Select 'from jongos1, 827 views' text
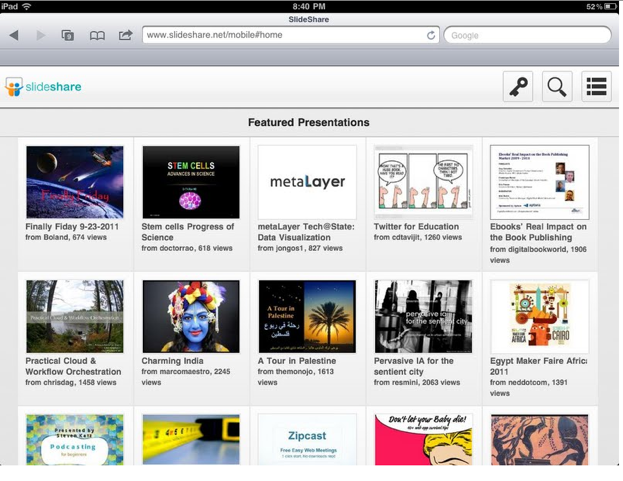 (x=300, y=248)
